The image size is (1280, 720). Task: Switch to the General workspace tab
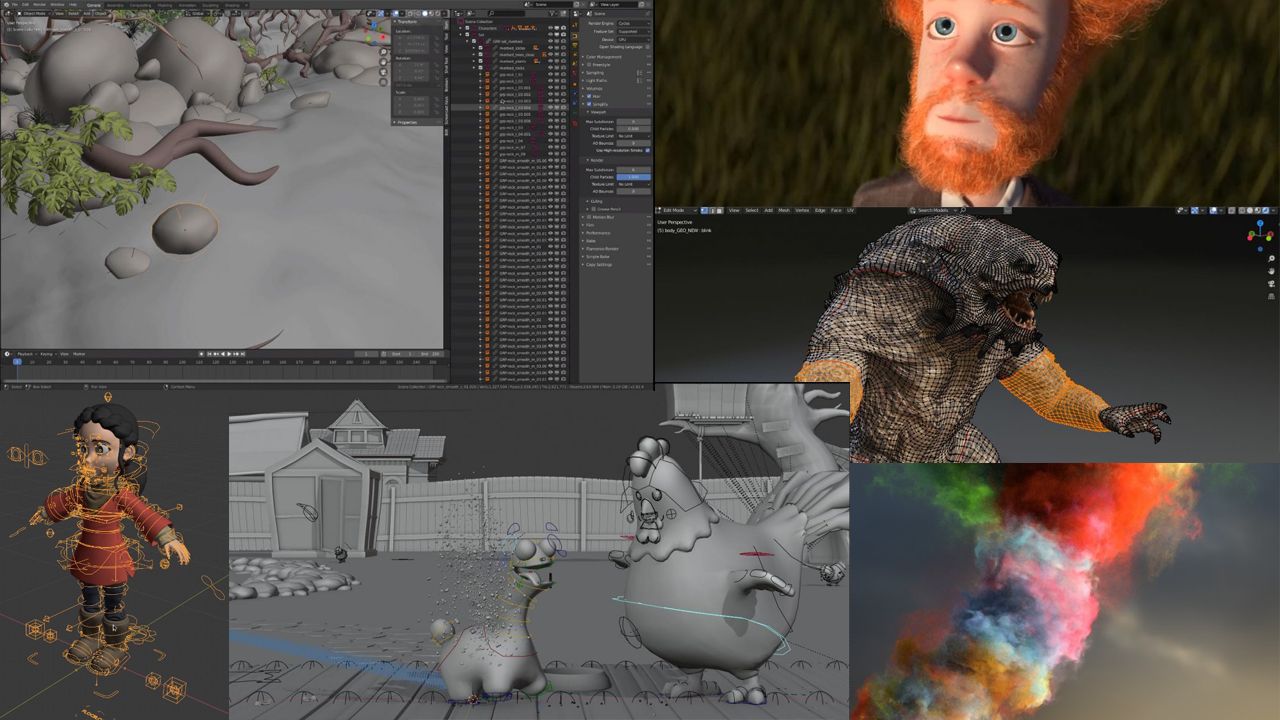click(94, 5)
